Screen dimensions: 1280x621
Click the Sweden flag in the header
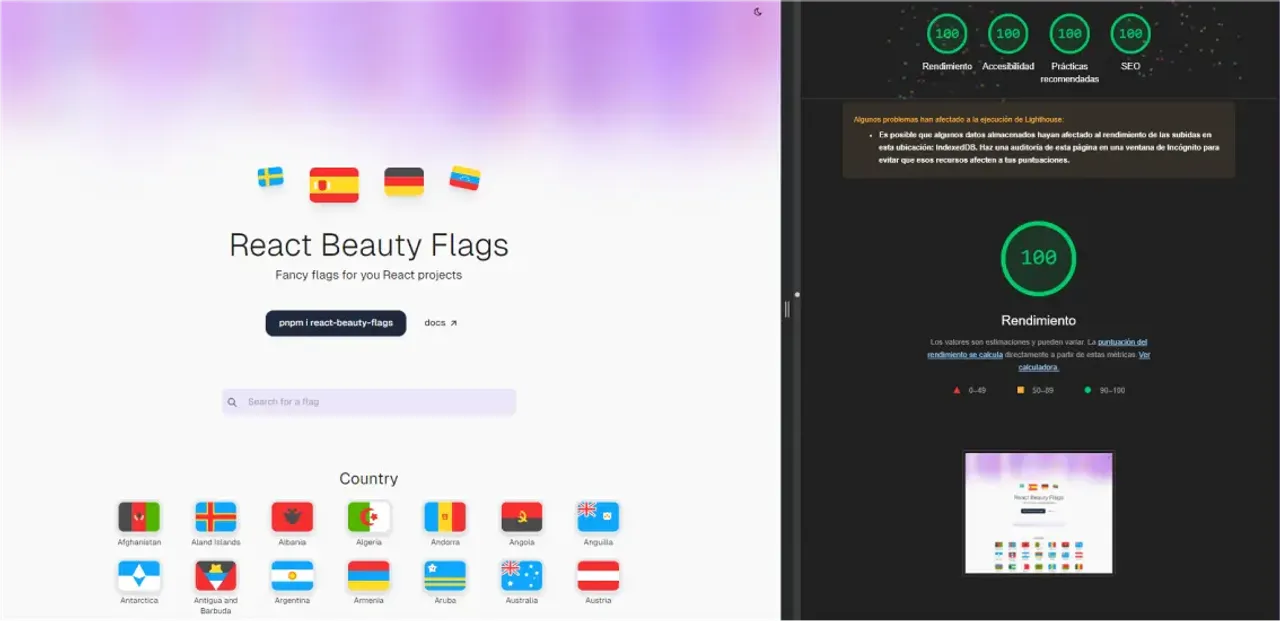tap(270, 177)
